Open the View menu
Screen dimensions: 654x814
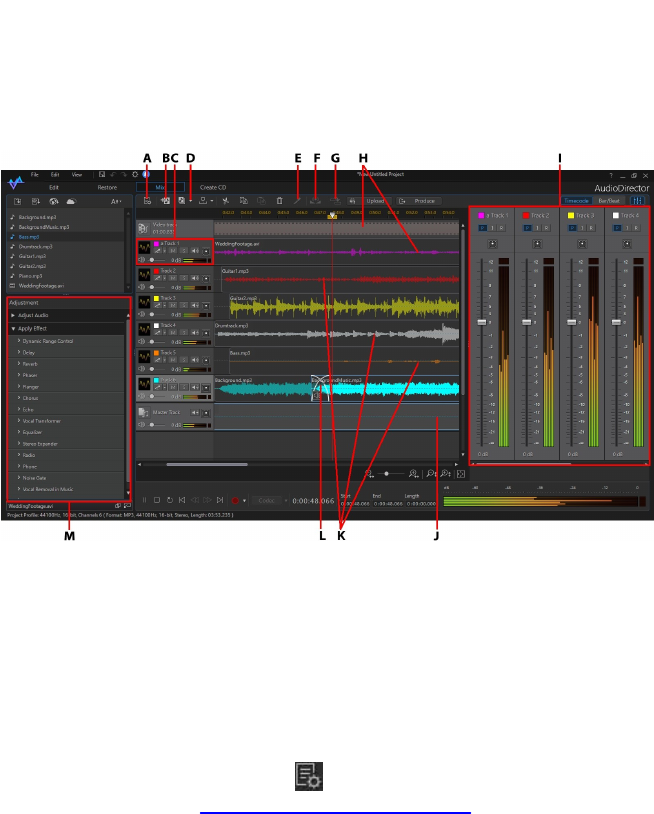[x=77, y=175]
